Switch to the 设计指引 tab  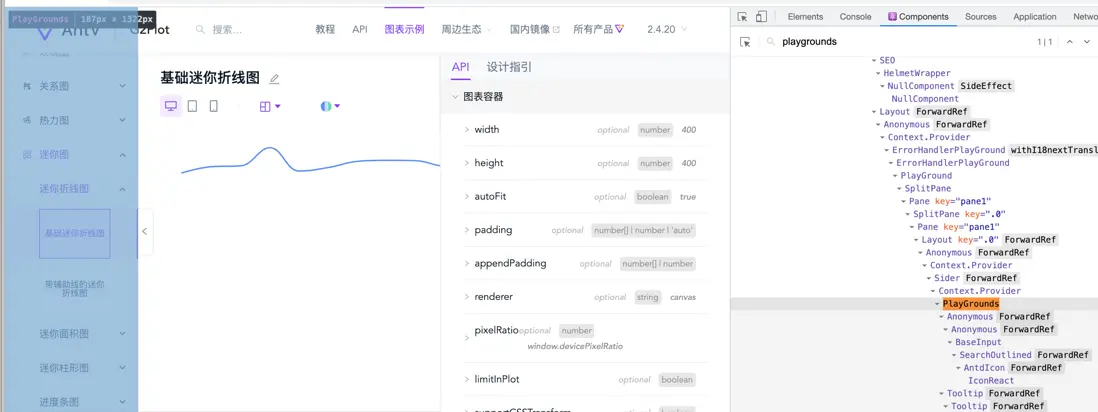tap(509, 67)
